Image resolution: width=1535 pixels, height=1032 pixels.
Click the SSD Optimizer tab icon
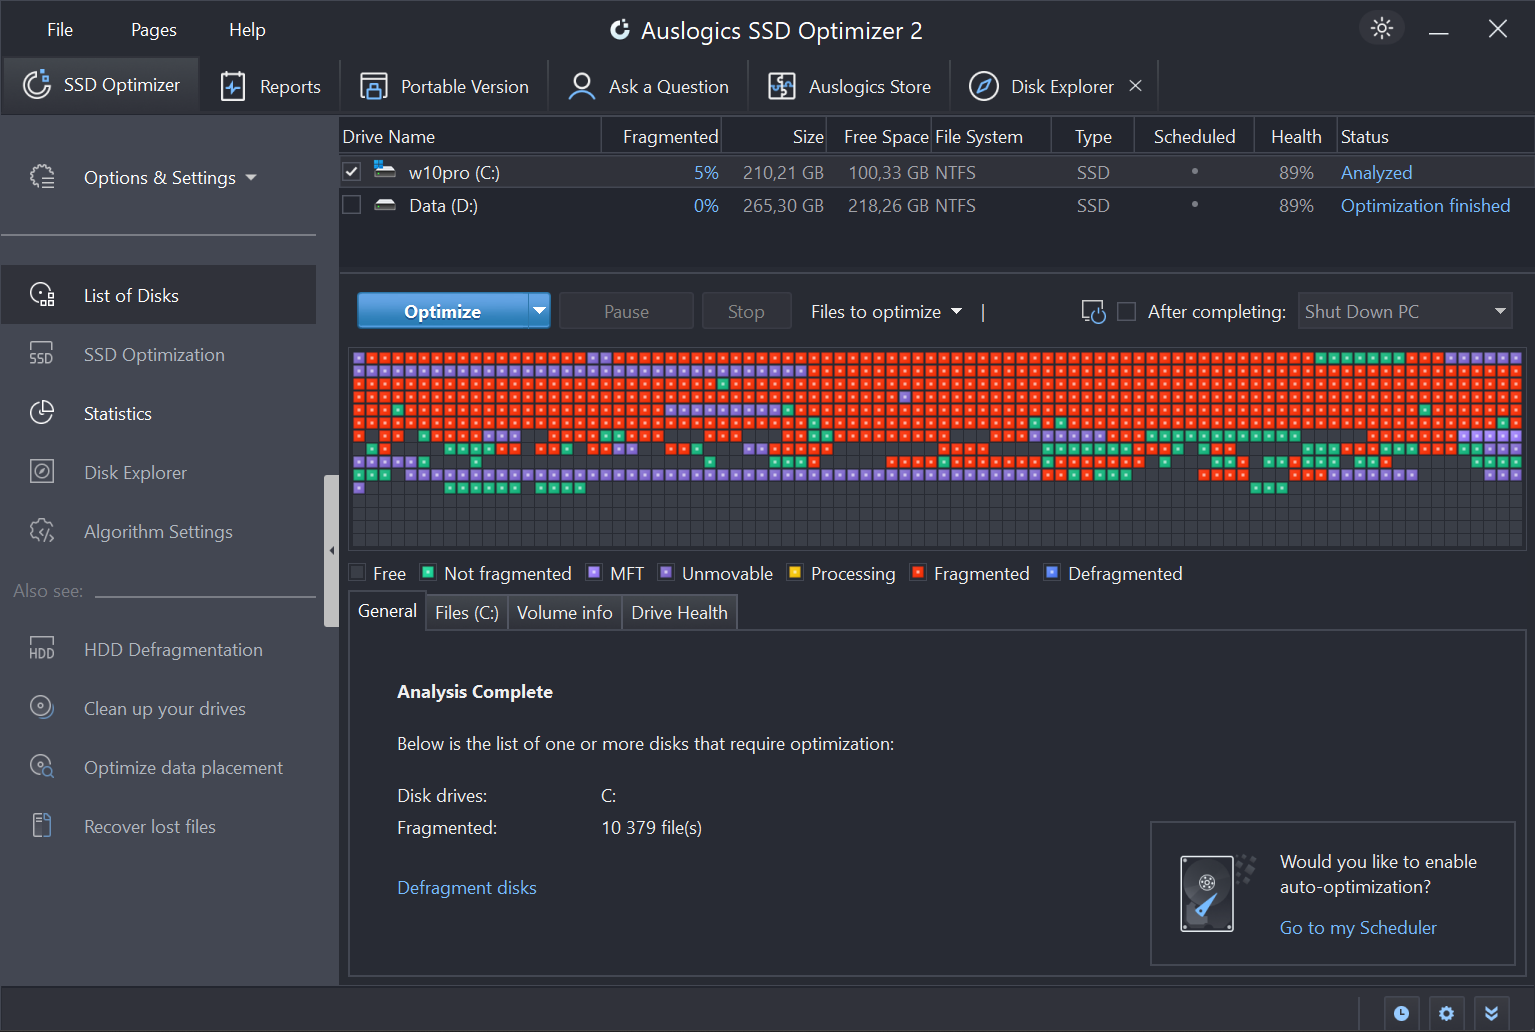coord(37,85)
